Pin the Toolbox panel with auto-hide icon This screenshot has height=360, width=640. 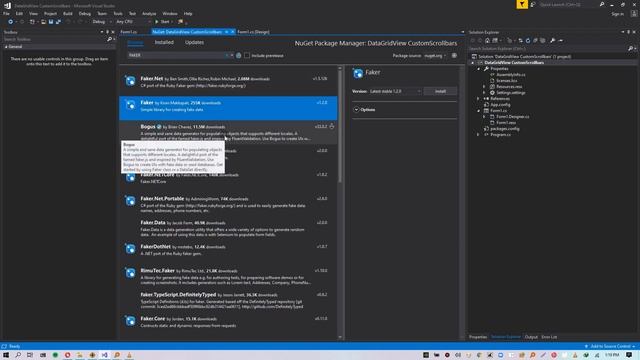coord(107,32)
